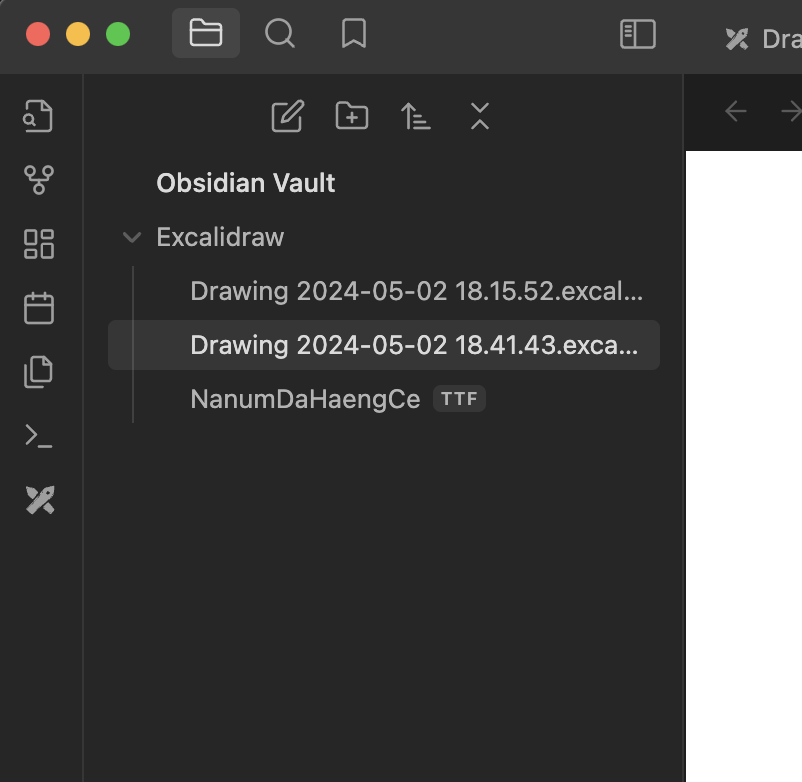This screenshot has width=802, height=782.
Task: Create new Excalidraw drawing from ribbon
Action: pyautogui.click(x=40, y=500)
